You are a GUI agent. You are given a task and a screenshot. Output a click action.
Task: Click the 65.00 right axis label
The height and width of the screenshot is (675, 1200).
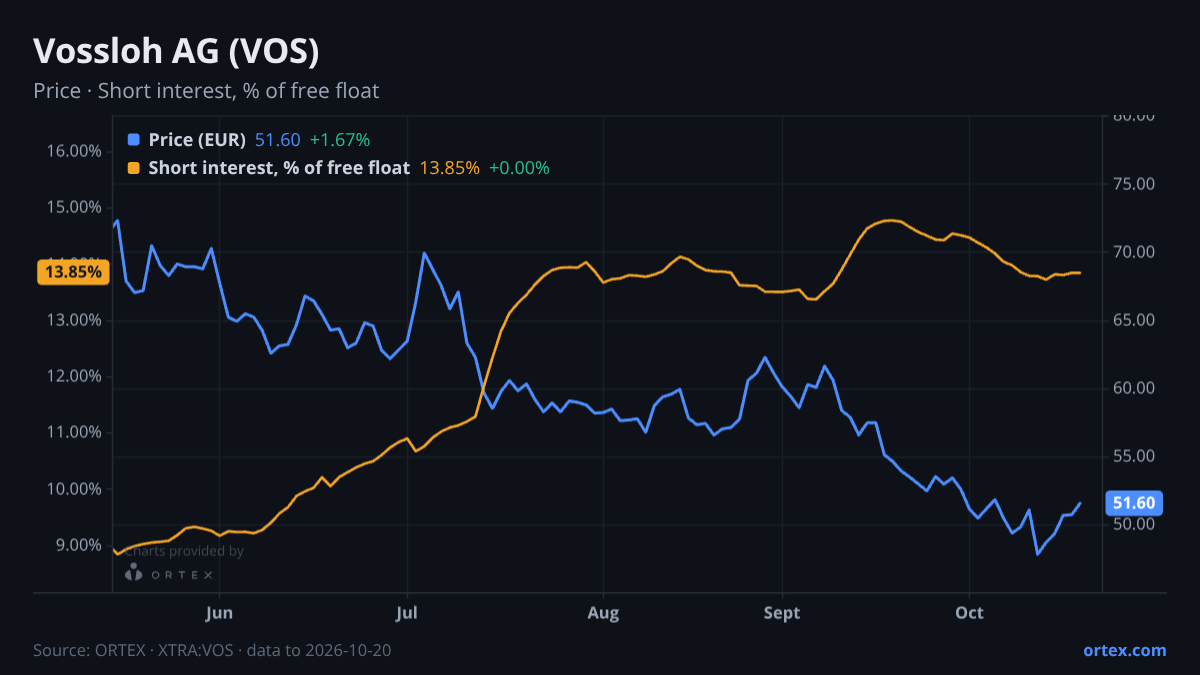[x=1134, y=320]
